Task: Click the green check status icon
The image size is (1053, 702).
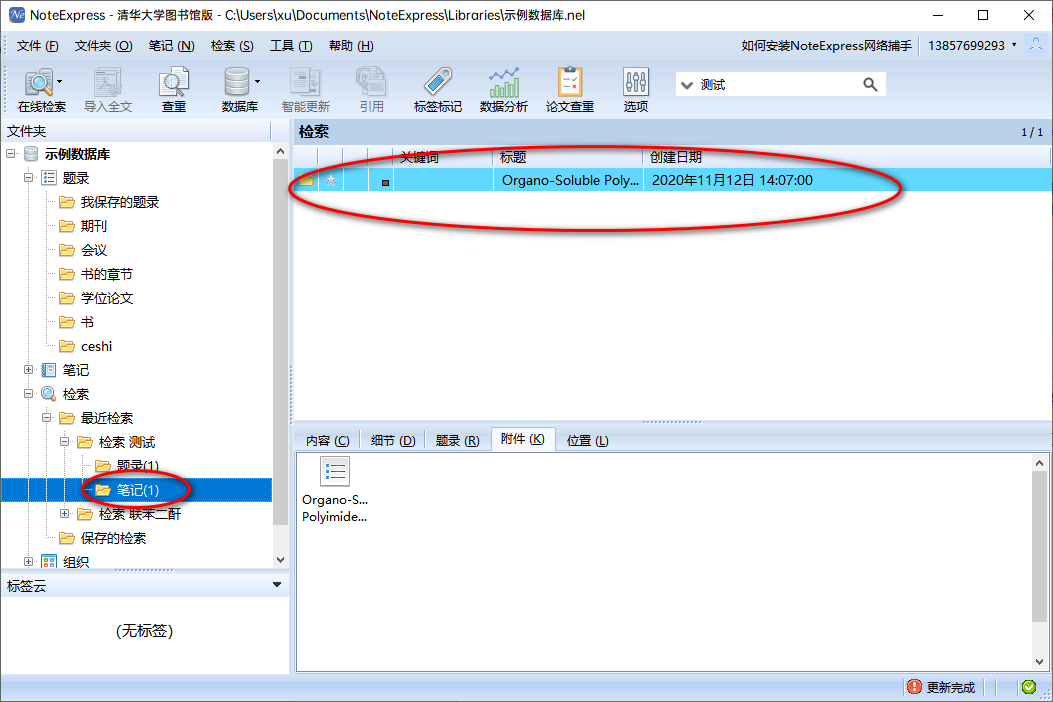Action: (x=1028, y=687)
